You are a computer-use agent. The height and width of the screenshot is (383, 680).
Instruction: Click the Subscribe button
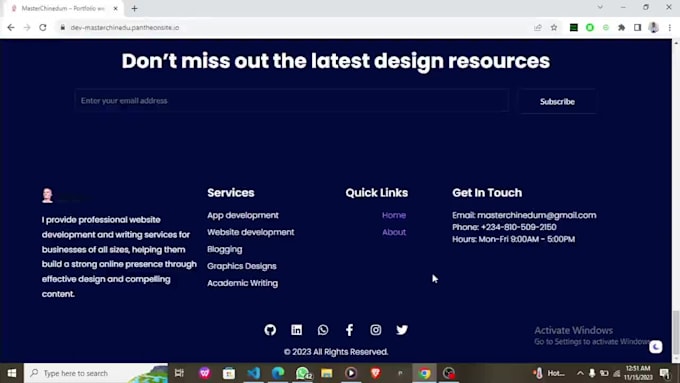click(x=557, y=101)
